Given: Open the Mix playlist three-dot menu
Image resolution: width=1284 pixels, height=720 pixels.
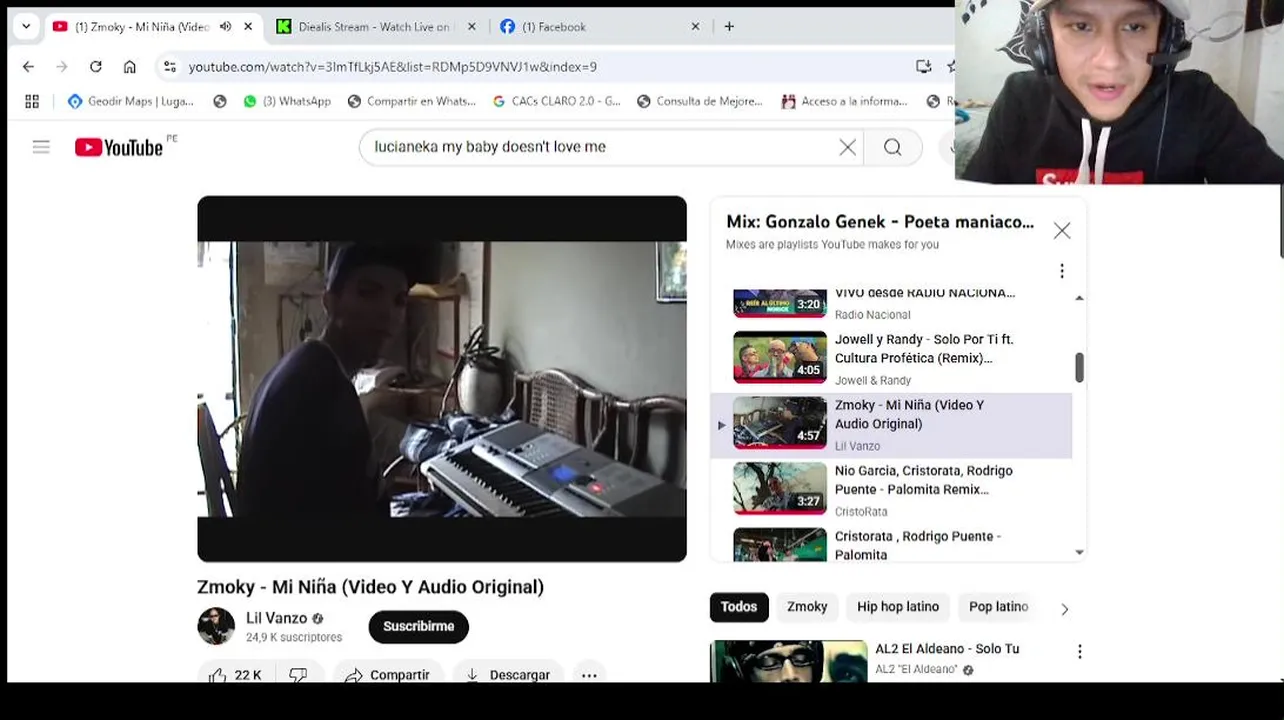Looking at the screenshot, I should click(1062, 271).
